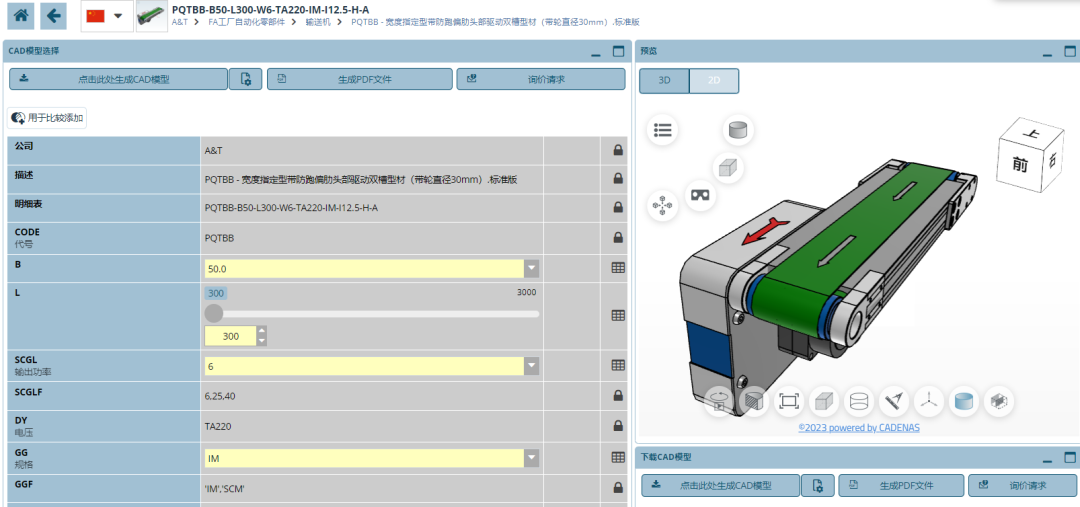Expand the B value 50.0 dropdown
The width and height of the screenshot is (1080, 507).
coord(531,268)
